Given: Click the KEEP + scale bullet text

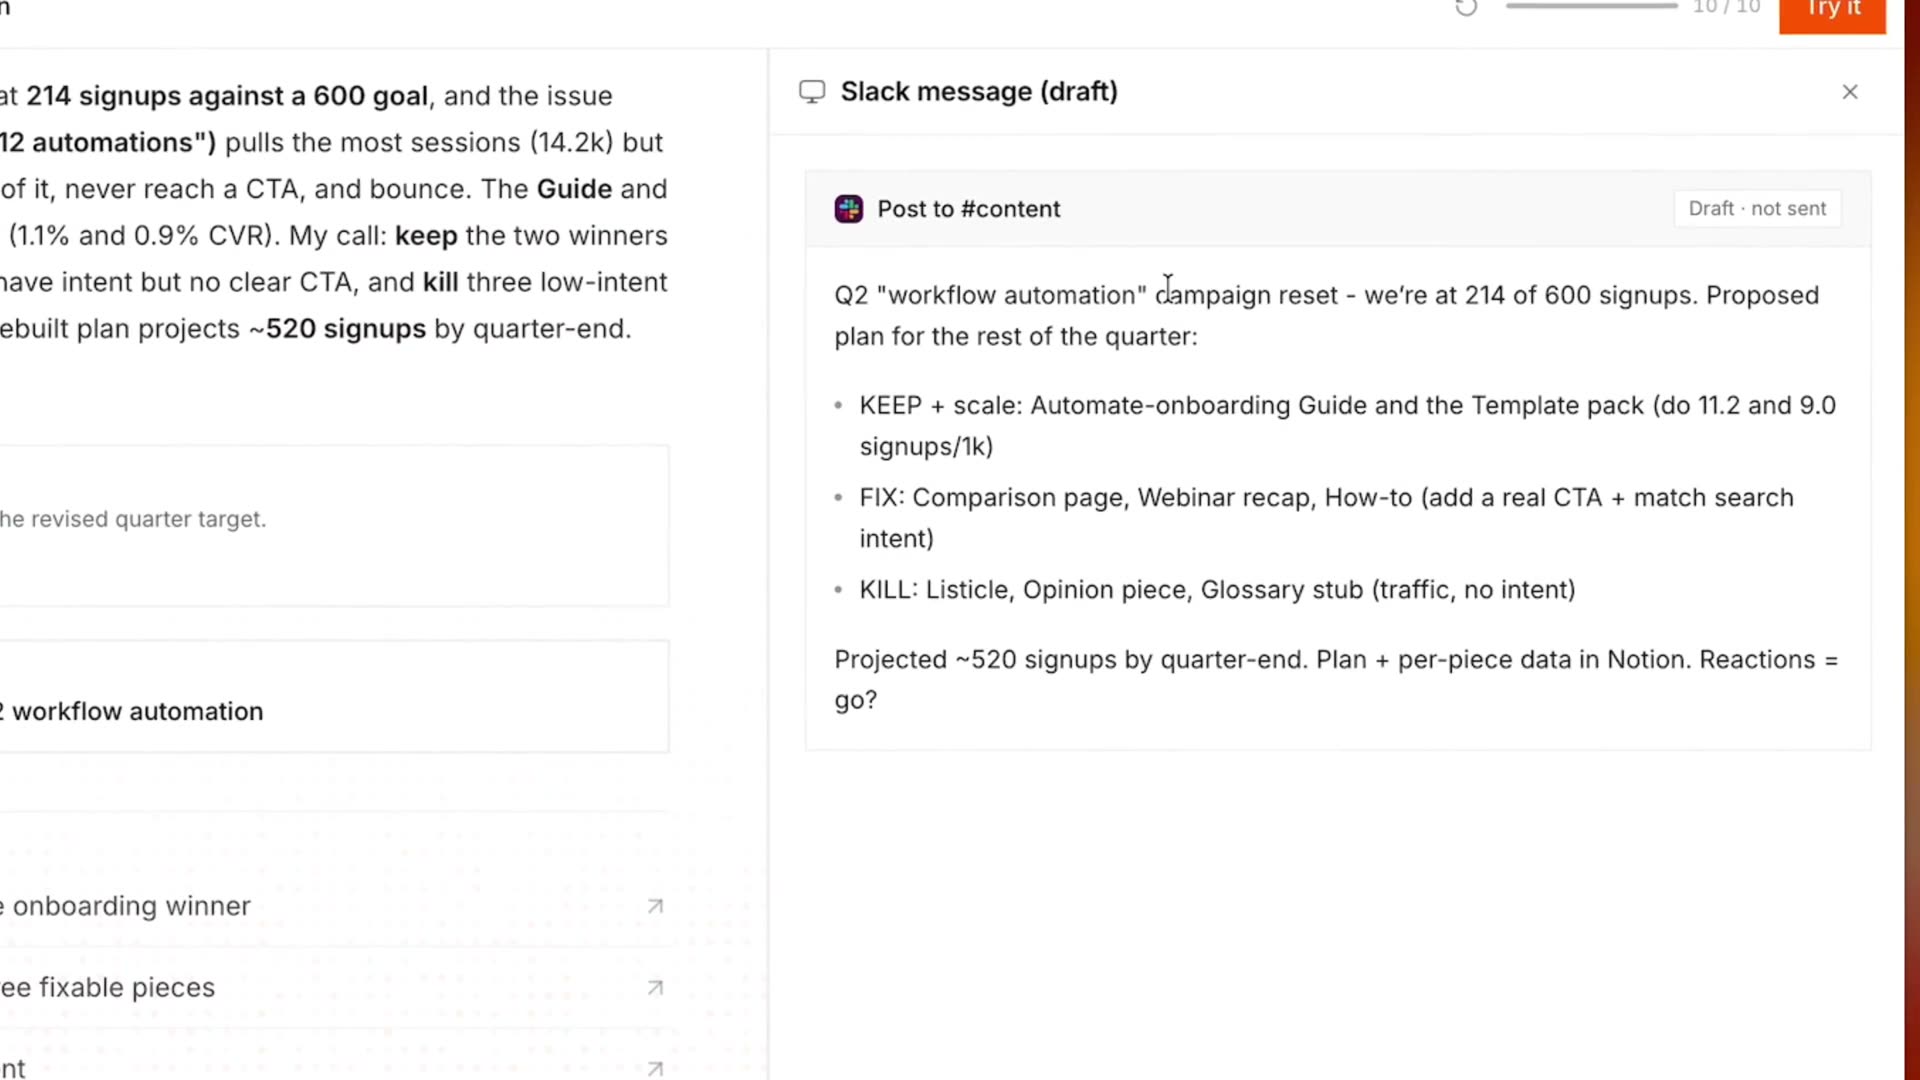Looking at the screenshot, I should tap(1347, 426).
